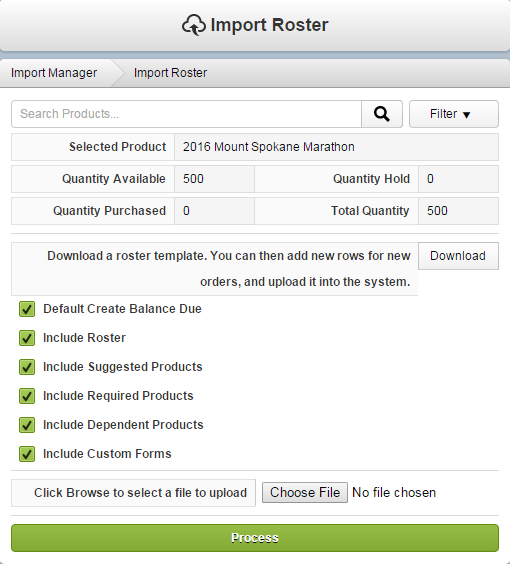Click the Import Roster page title
Image resolution: width=510 pixels, height=564 pixels.
tap(269, 25)
